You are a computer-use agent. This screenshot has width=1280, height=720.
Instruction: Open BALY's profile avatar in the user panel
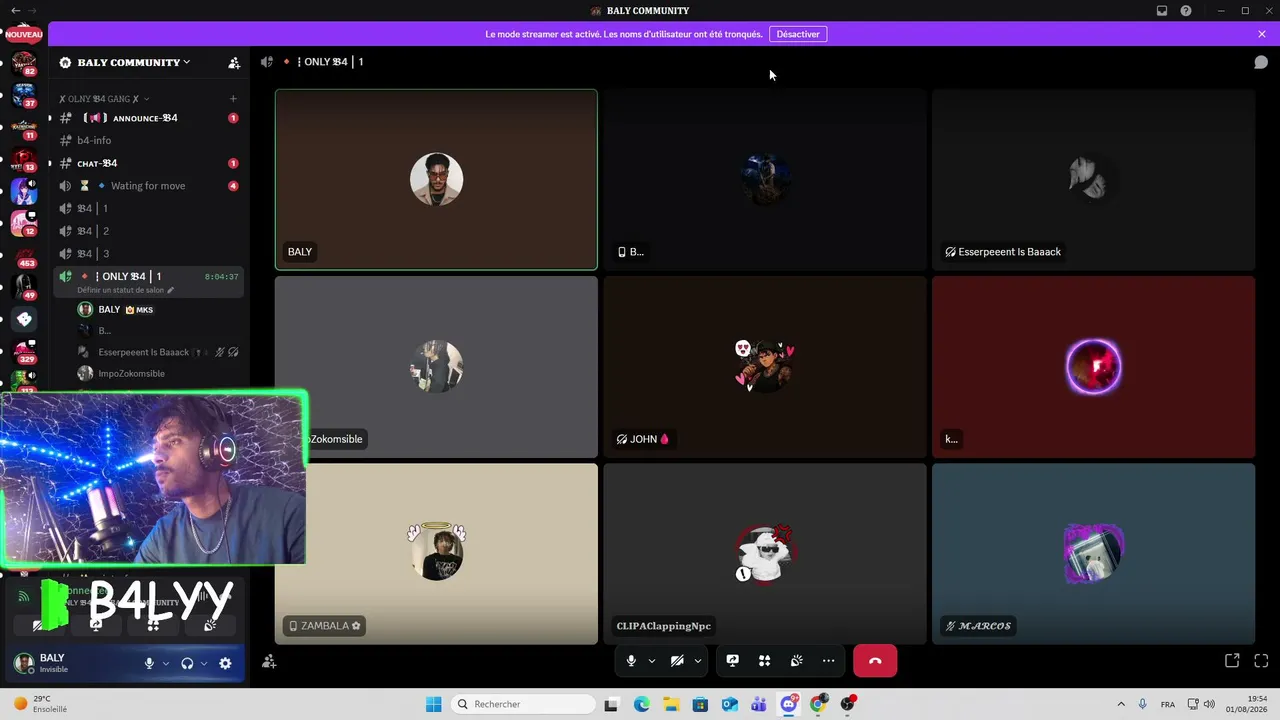(24, 663)
